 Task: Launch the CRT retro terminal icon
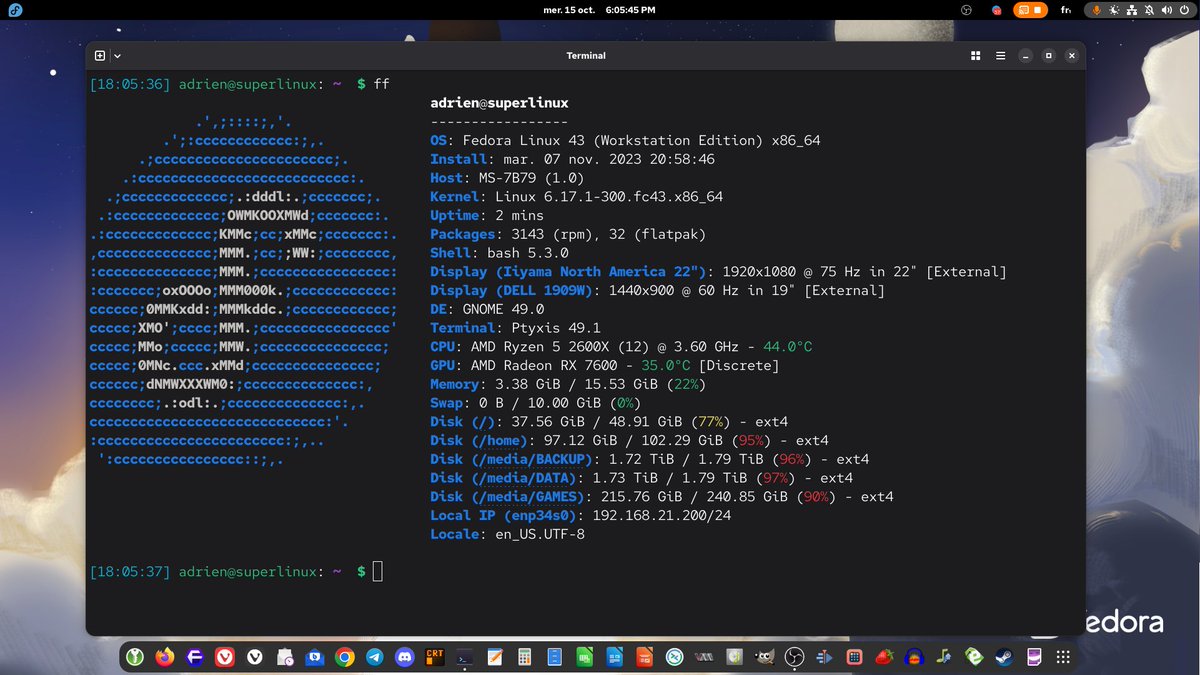tap(434, 657)
